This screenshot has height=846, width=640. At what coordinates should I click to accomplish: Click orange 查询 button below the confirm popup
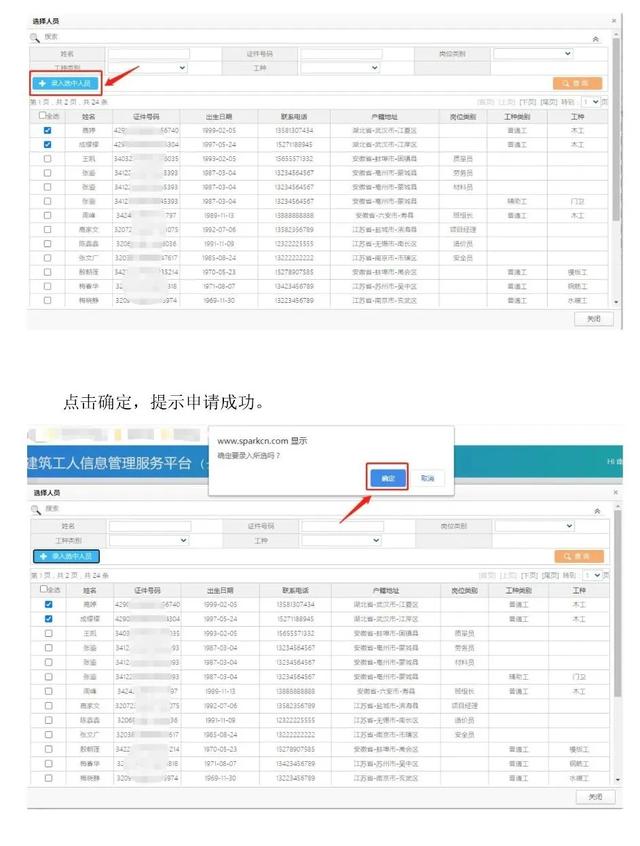tap(579, 555)
